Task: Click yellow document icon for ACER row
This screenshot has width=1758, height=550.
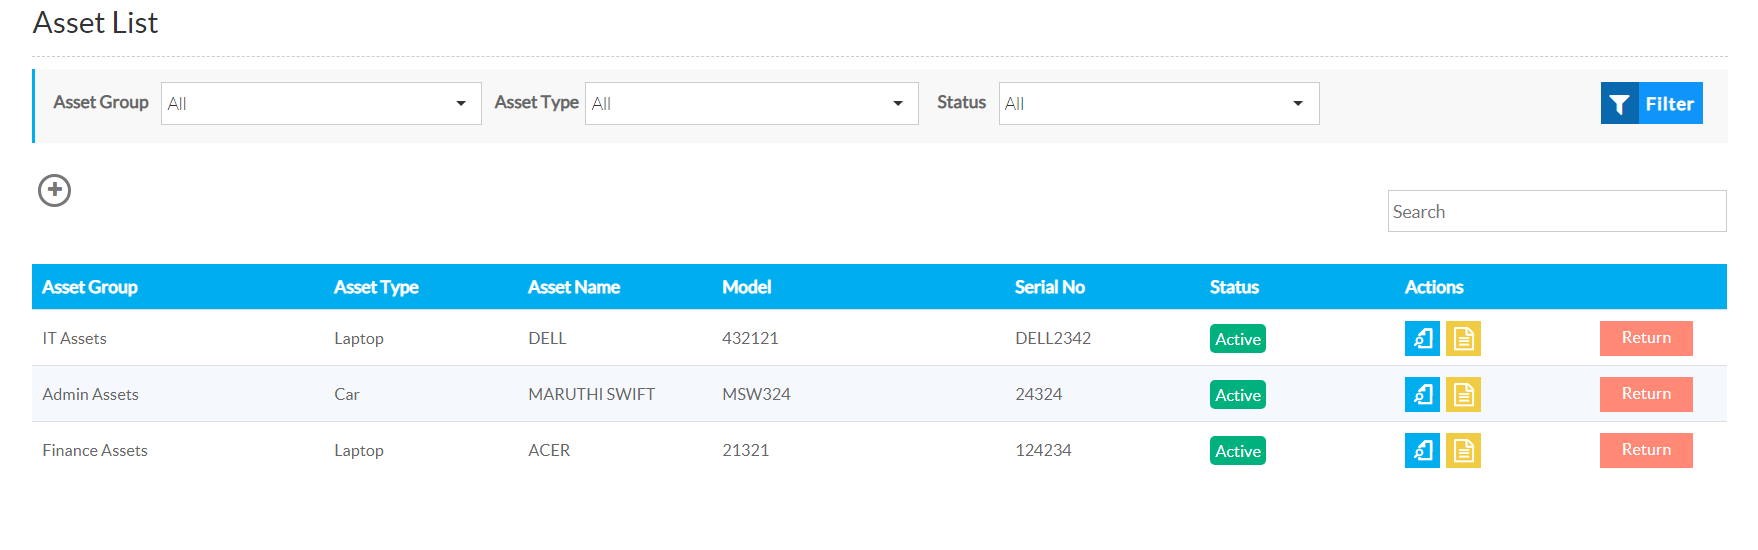Action: (x=1463, y=451)
